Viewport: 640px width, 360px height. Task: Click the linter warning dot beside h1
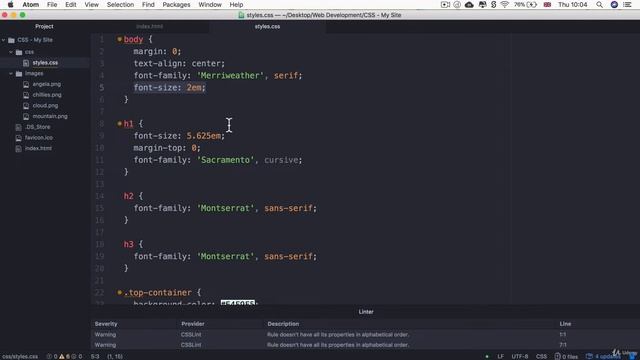[120, 123]
